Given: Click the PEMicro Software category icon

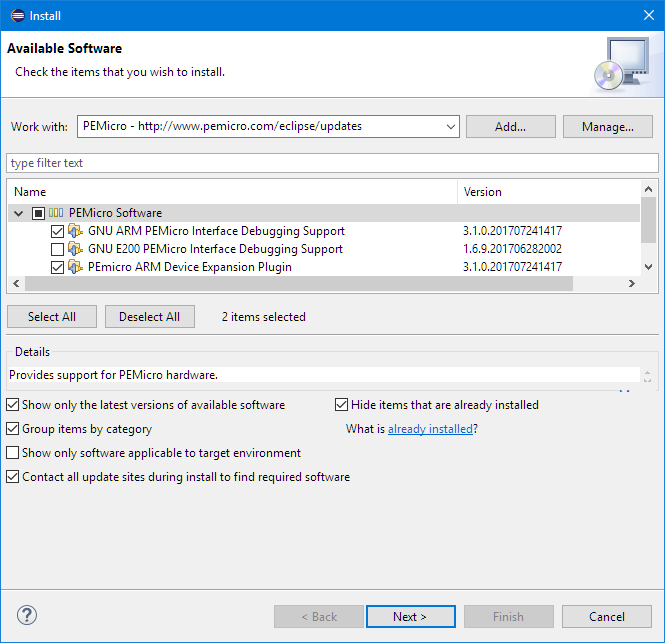Looking at the screenshot, I should [x=57, y=213].
